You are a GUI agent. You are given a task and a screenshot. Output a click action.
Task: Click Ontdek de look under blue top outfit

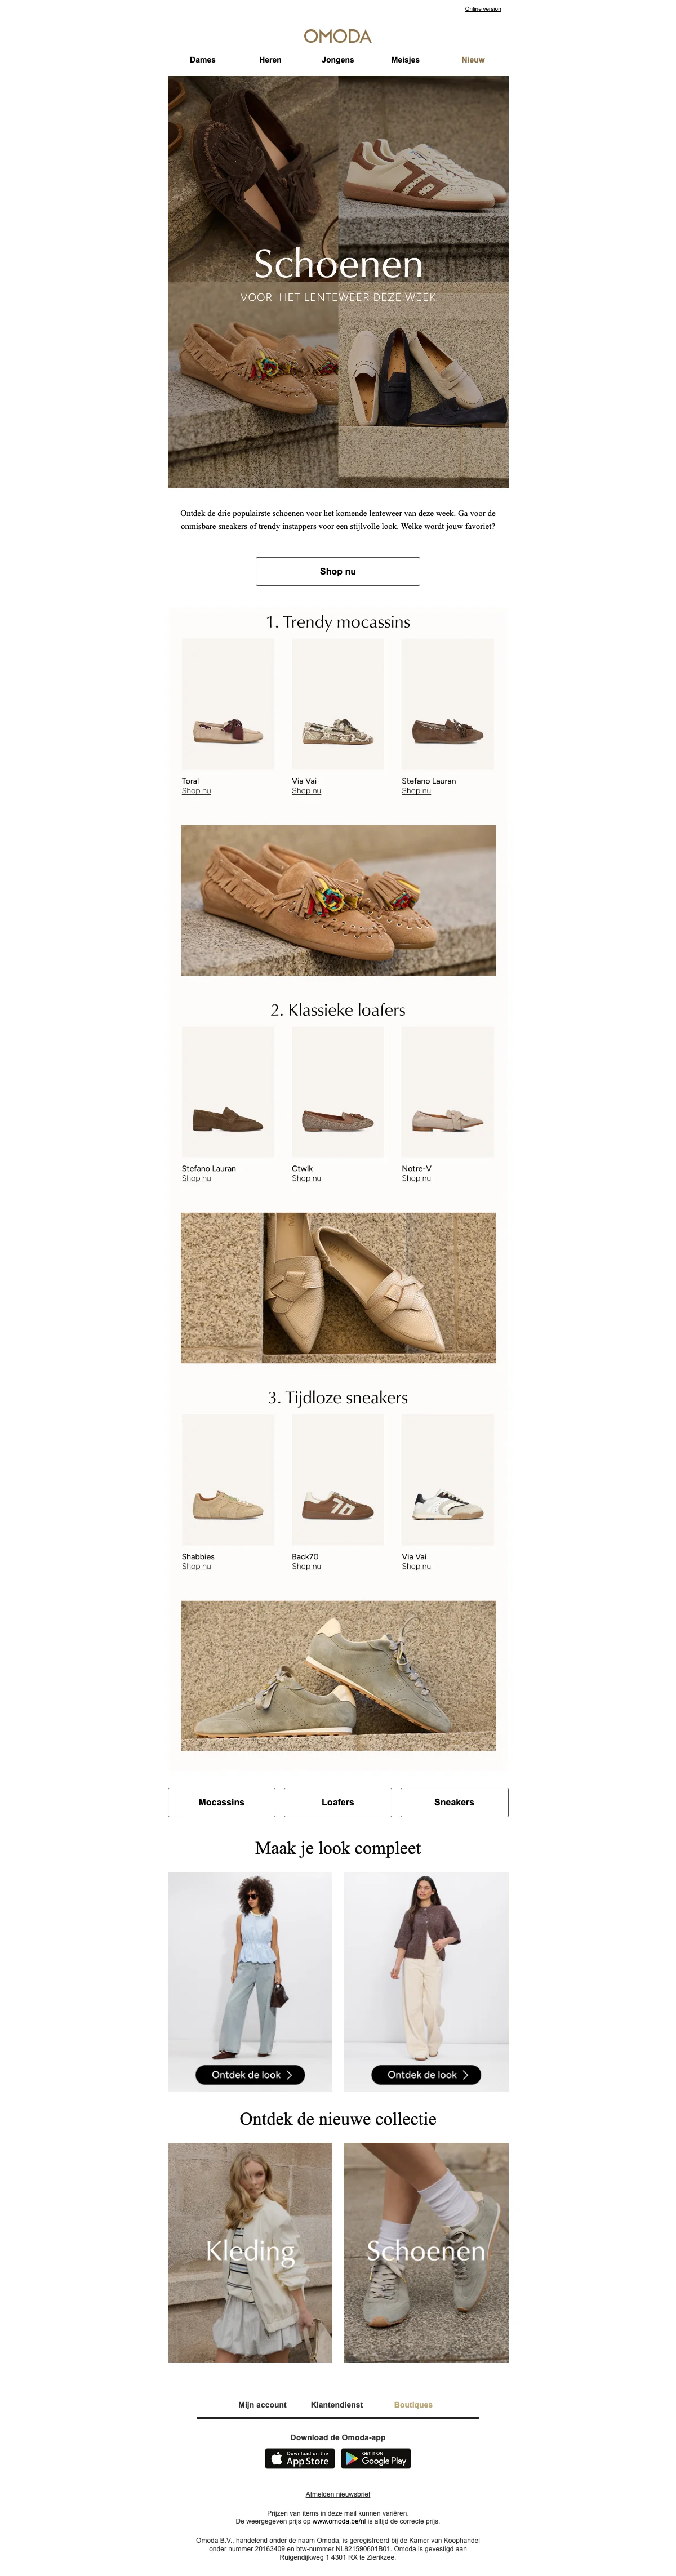pos(250,2075)
